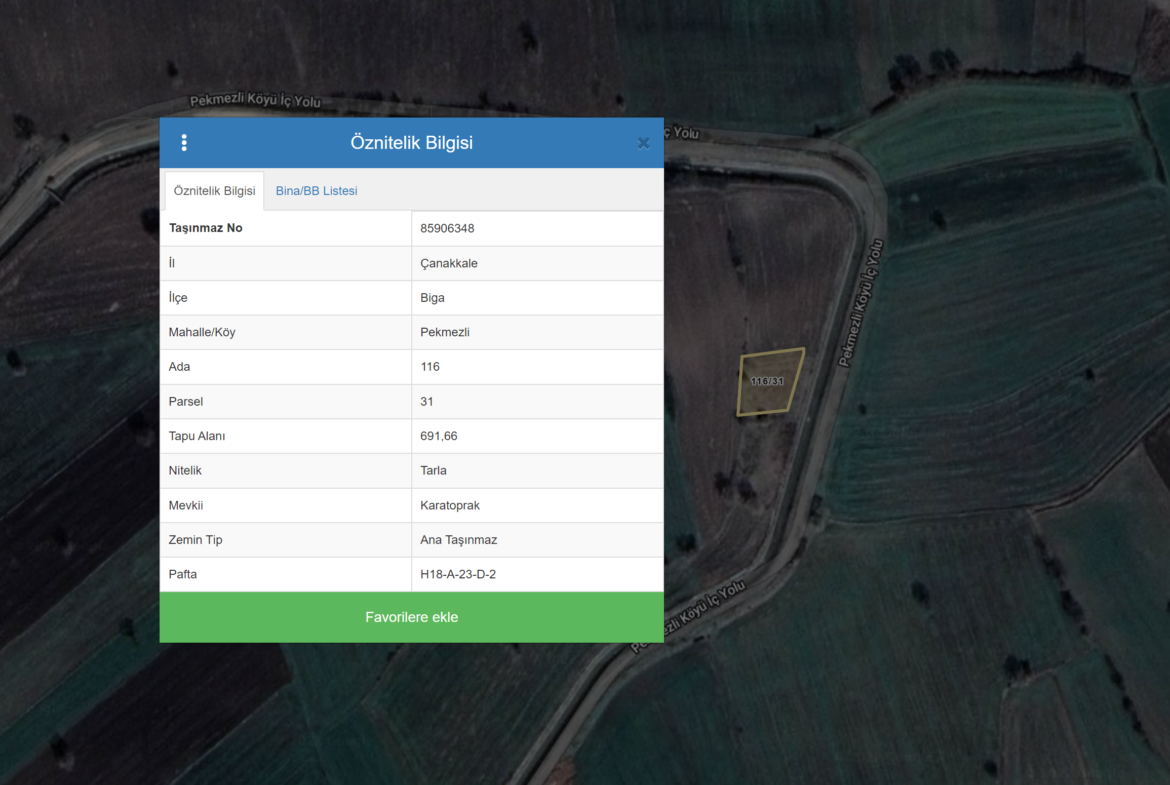This screenshot has width=1170, height=785.
Task: Select the Tapu Alanı value 691,66
Action: (439, 436)
